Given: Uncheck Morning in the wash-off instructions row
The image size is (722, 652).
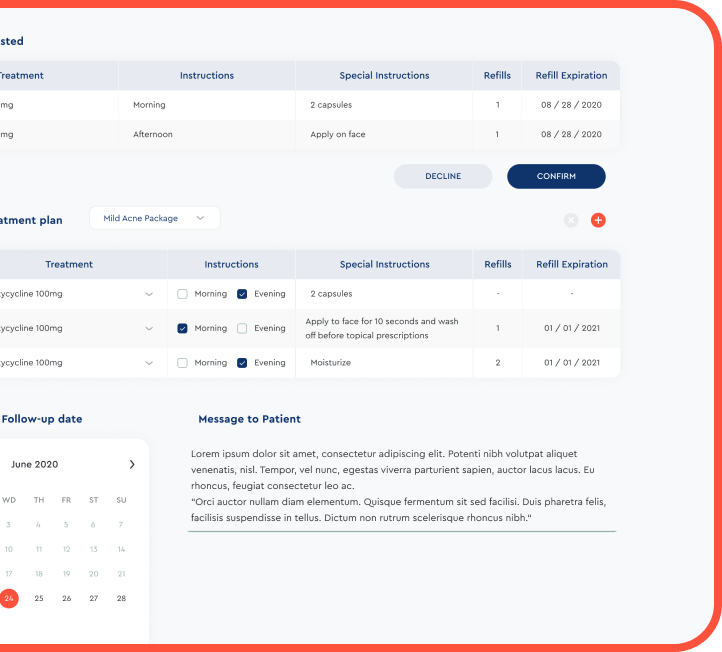Looking at the screenshot, I should [x=182, y=328].
